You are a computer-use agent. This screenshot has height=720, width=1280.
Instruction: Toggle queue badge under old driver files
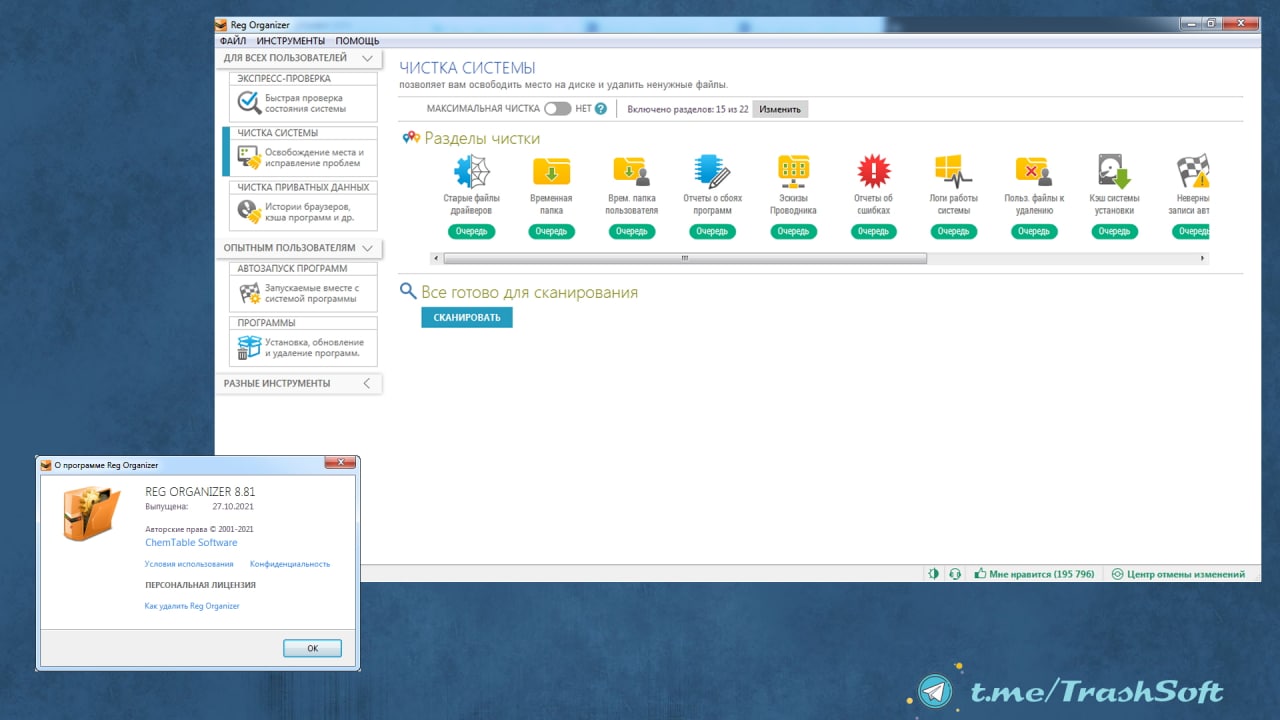(471, 231)
